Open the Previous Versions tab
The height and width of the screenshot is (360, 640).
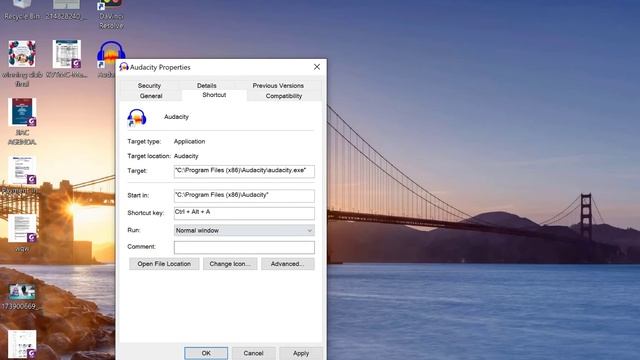pyautogui.click(x=278, y=85)
